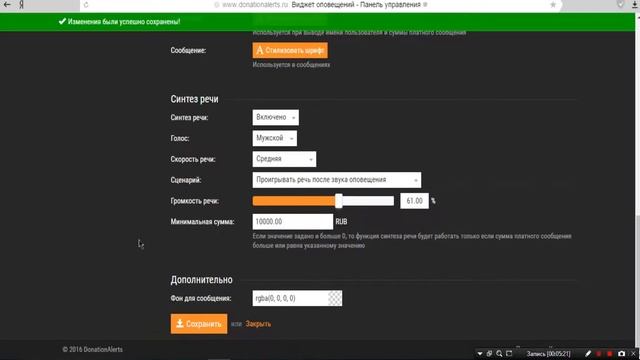Click the red stop recording button
The image size is (640, 360).
610,353
